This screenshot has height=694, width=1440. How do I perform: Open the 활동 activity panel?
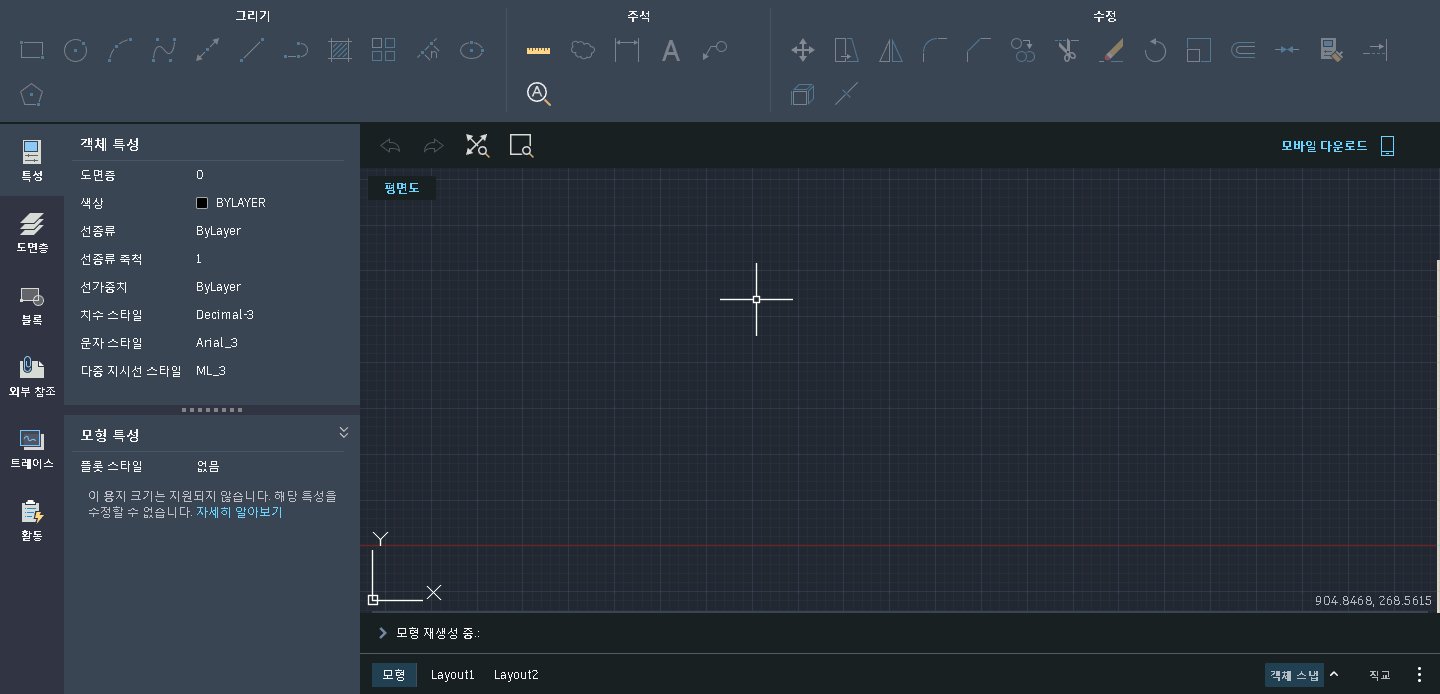click(x=32, y=521)
